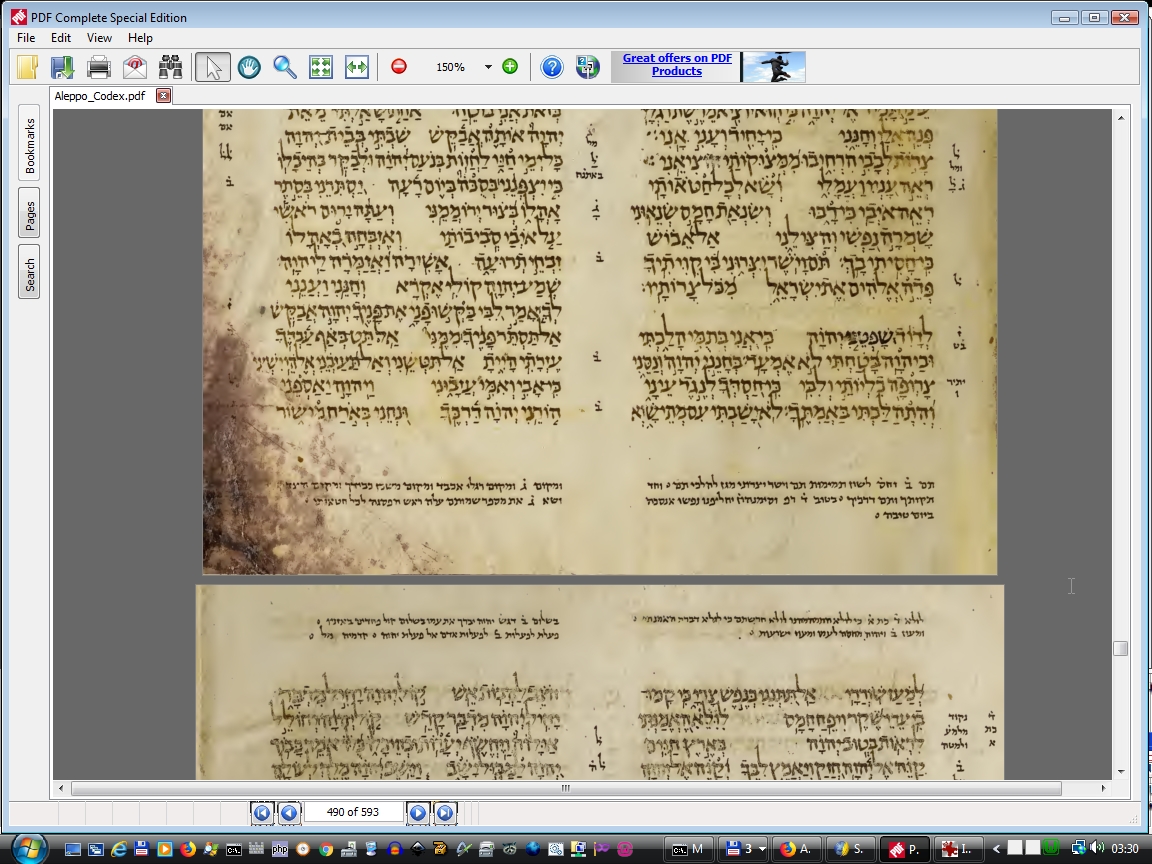Click the email envelope icon
The height and width of the screenshot is (864, 1152).
tap(134, 67)
